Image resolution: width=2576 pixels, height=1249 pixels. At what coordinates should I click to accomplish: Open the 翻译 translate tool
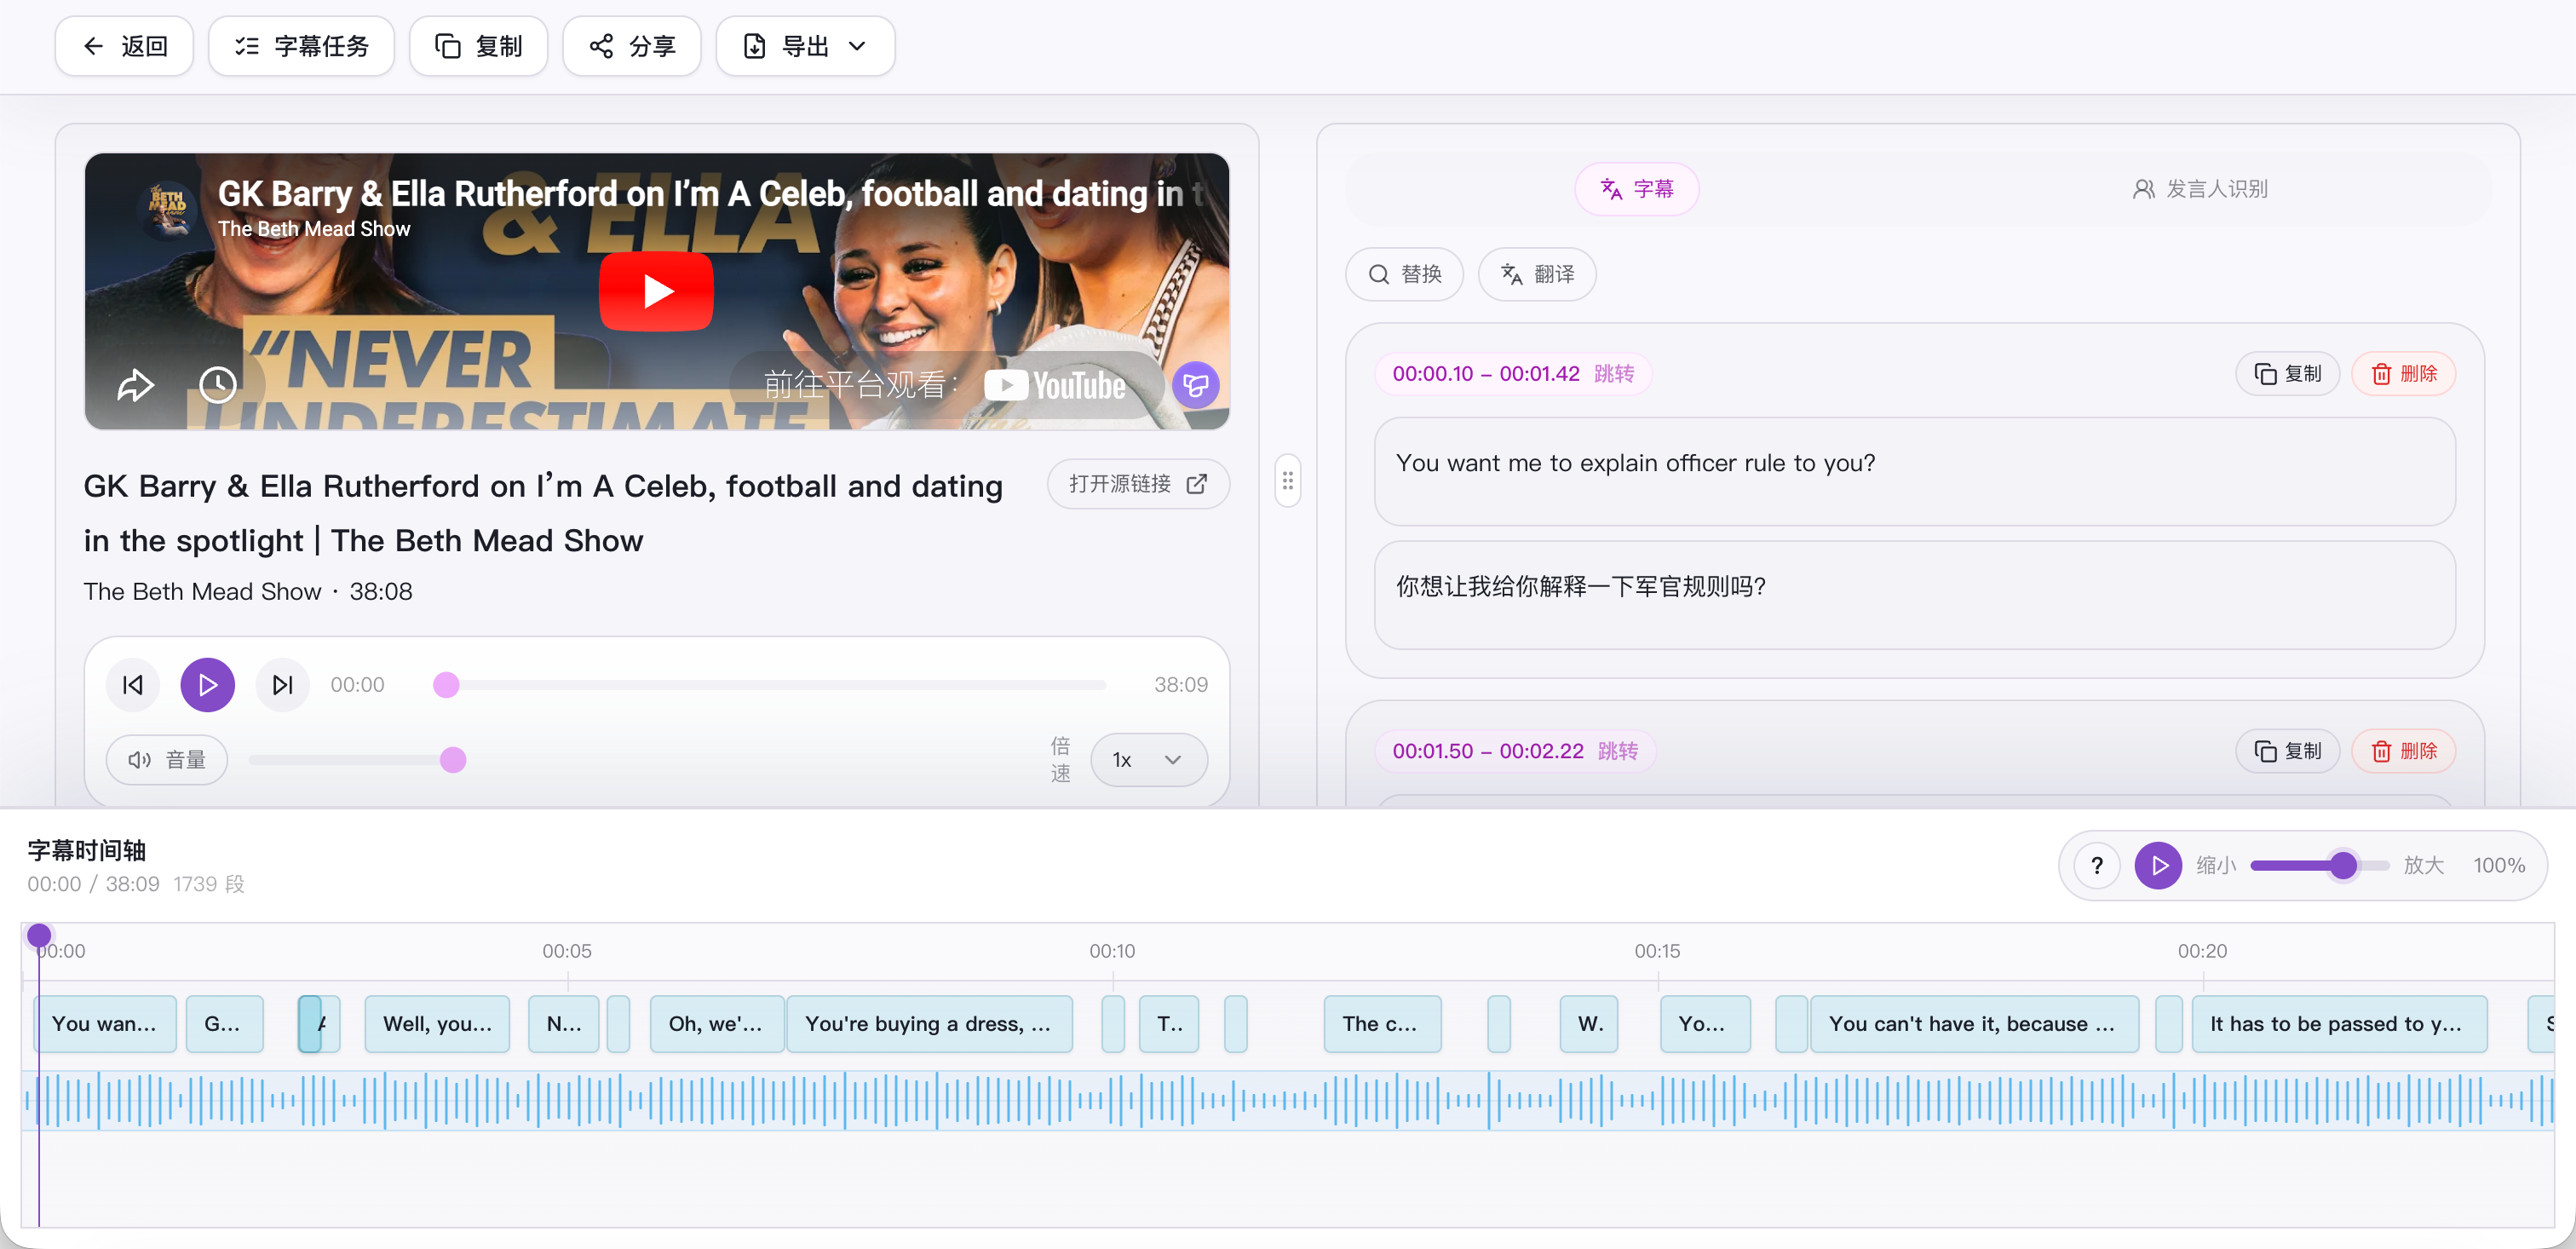point(1536,274)
